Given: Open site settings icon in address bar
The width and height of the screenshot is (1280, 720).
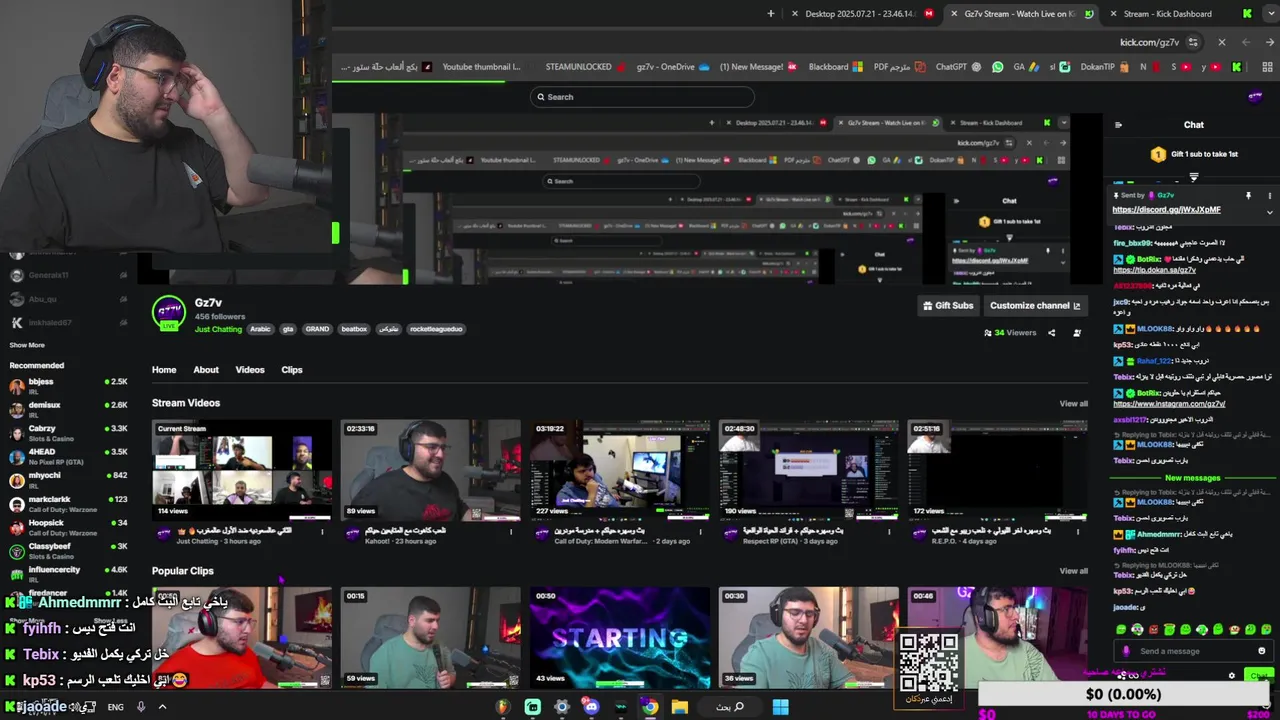Looking at the screenshot, I should (1193, 42).
